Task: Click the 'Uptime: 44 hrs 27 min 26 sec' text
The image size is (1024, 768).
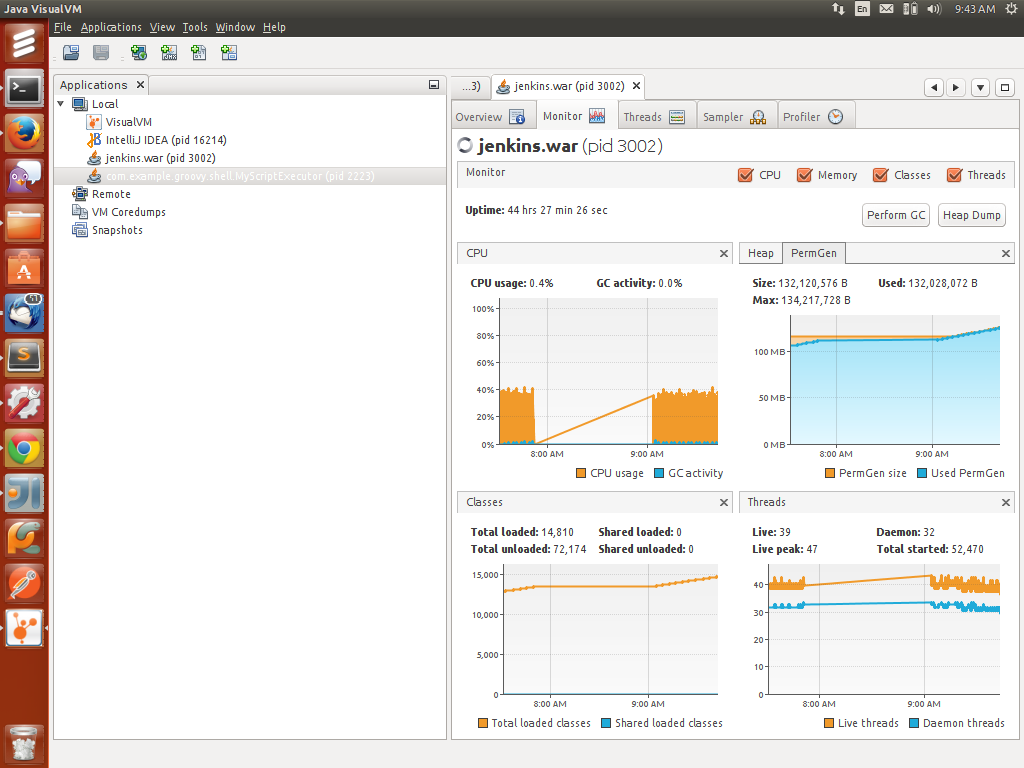Action: [x=536, y=210]
